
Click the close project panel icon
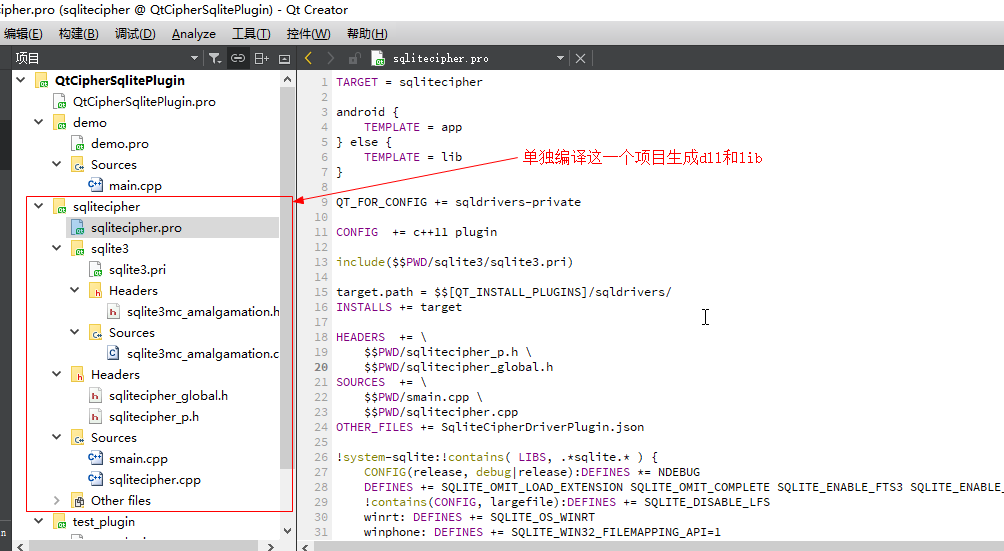[284, 59]
